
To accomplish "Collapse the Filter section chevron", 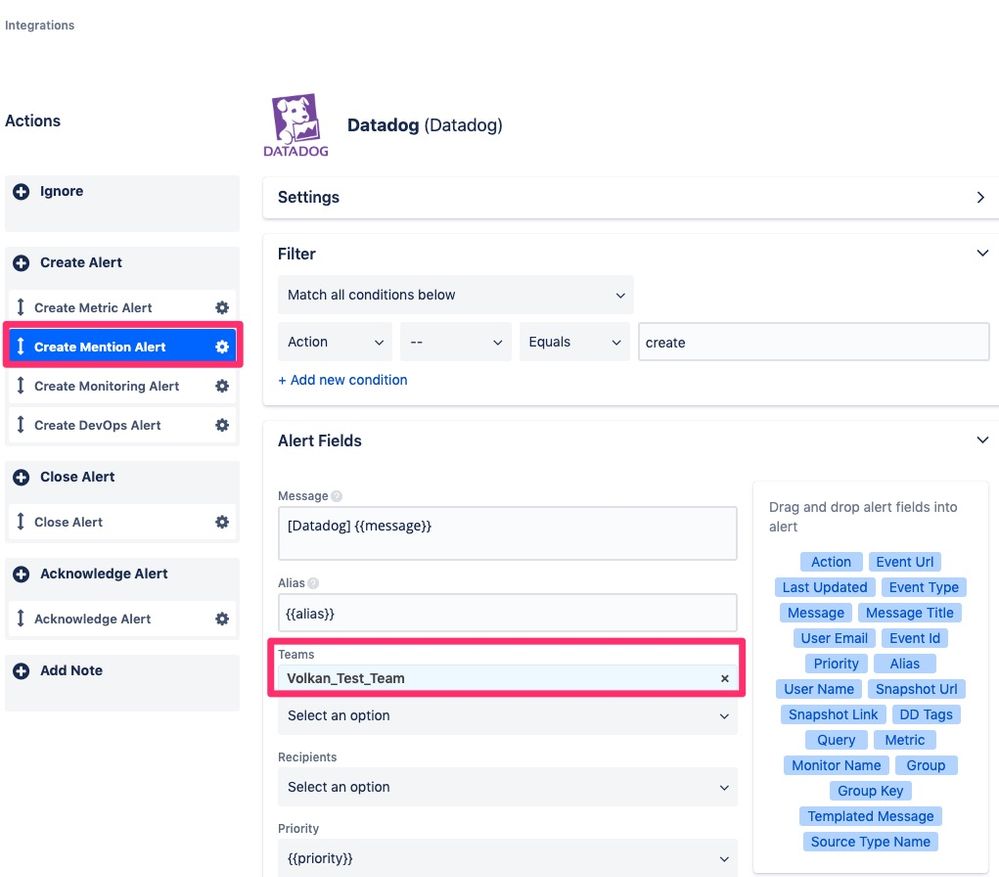I will 982,253.
